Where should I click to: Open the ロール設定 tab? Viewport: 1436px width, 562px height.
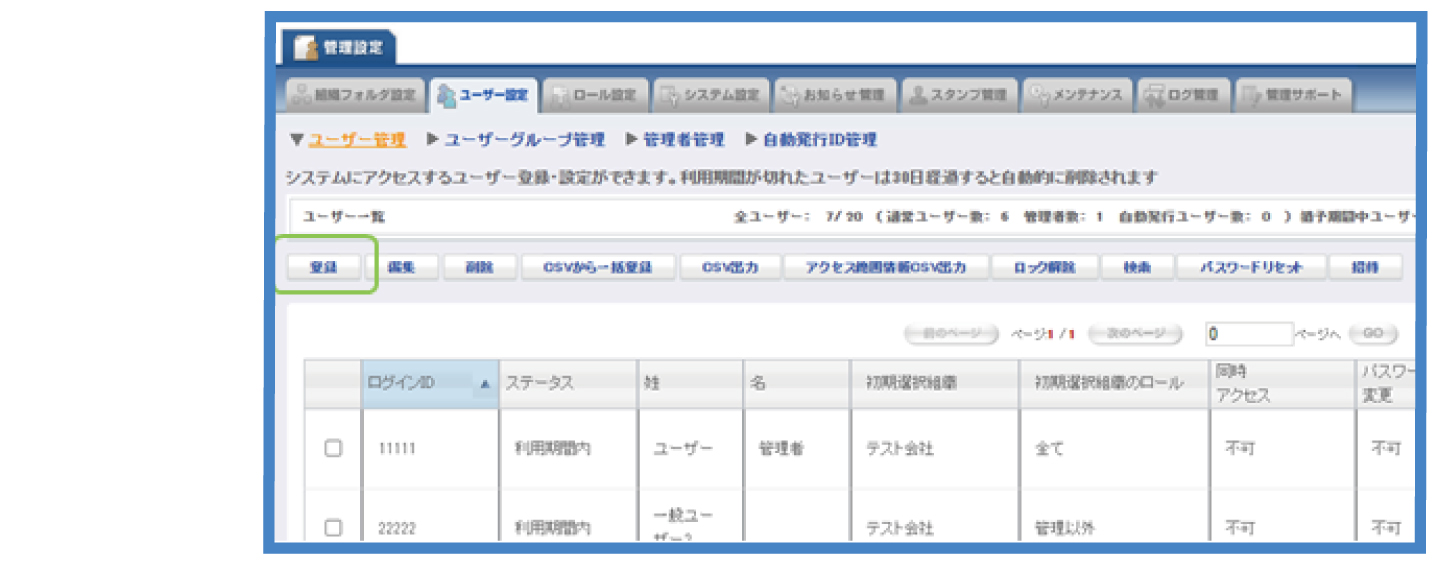[595, 95]
